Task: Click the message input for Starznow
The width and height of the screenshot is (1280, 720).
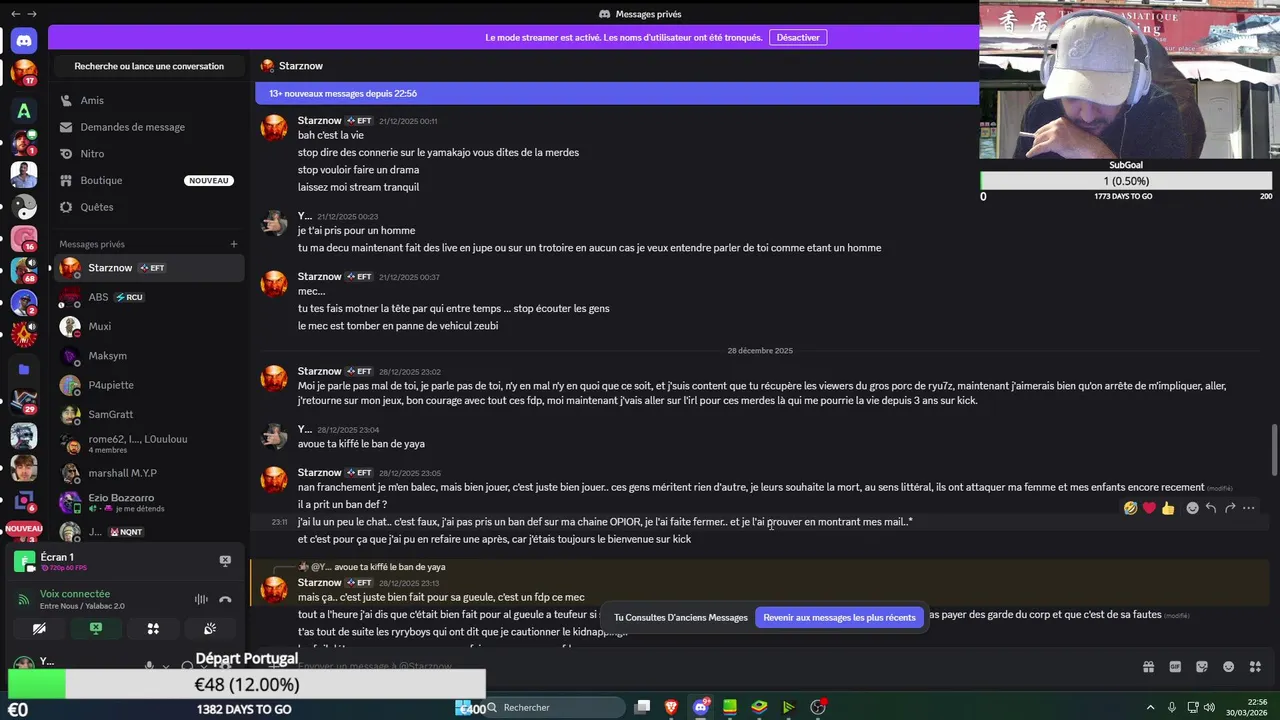Action: [x=700, y=666]
